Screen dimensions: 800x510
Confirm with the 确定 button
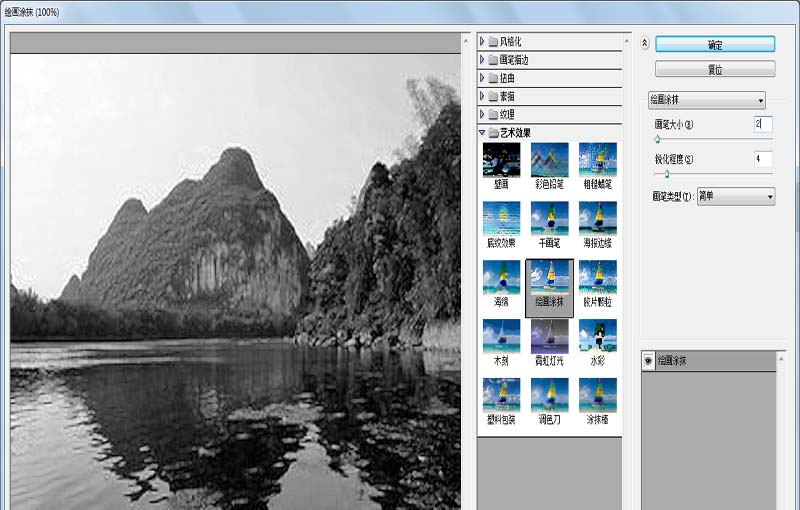point(715,44)
